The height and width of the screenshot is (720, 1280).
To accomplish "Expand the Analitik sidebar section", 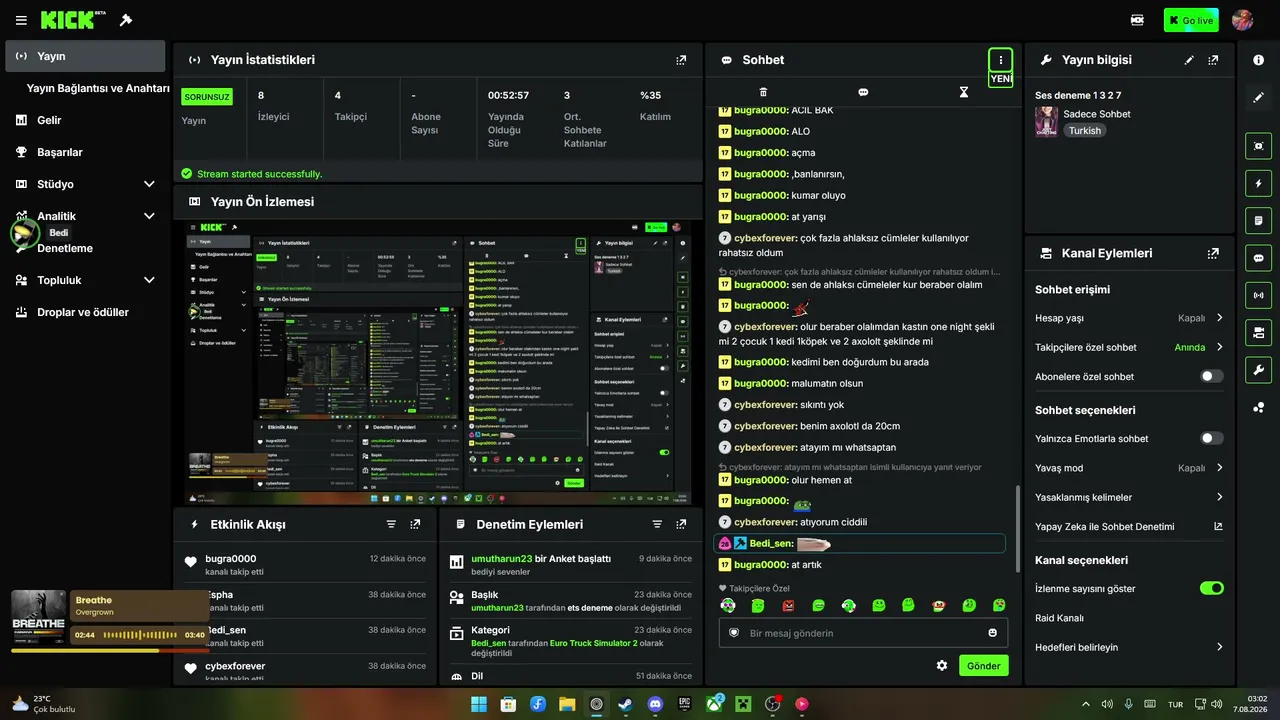I will 149,216.
